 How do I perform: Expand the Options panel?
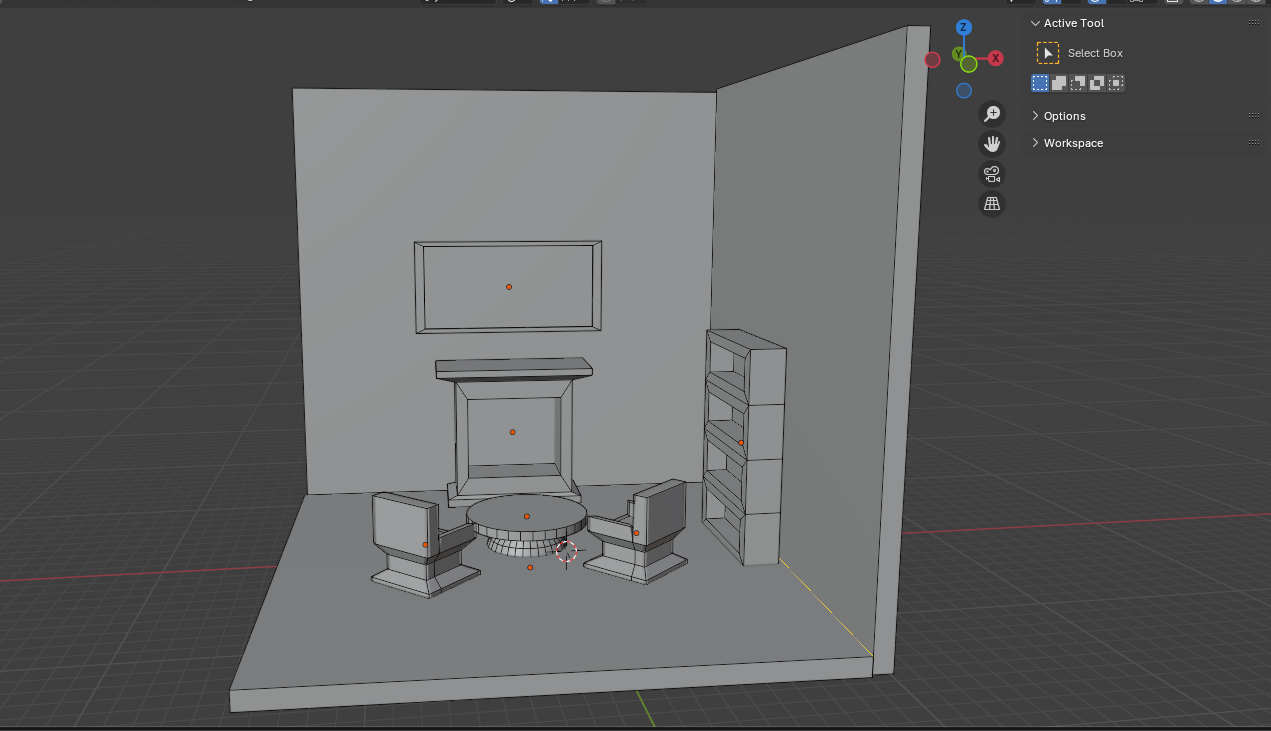1035,116
